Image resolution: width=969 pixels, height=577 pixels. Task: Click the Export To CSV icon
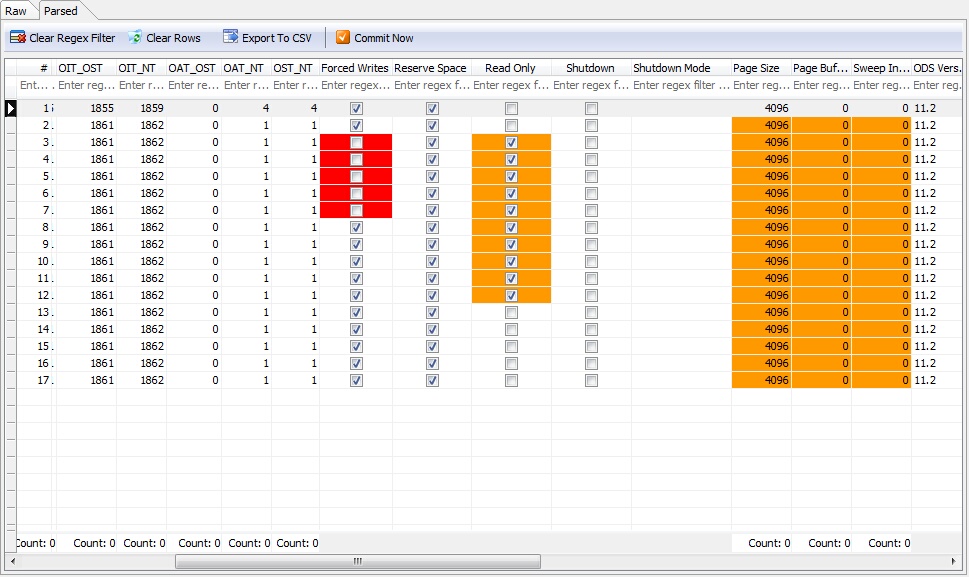[231, 38]
